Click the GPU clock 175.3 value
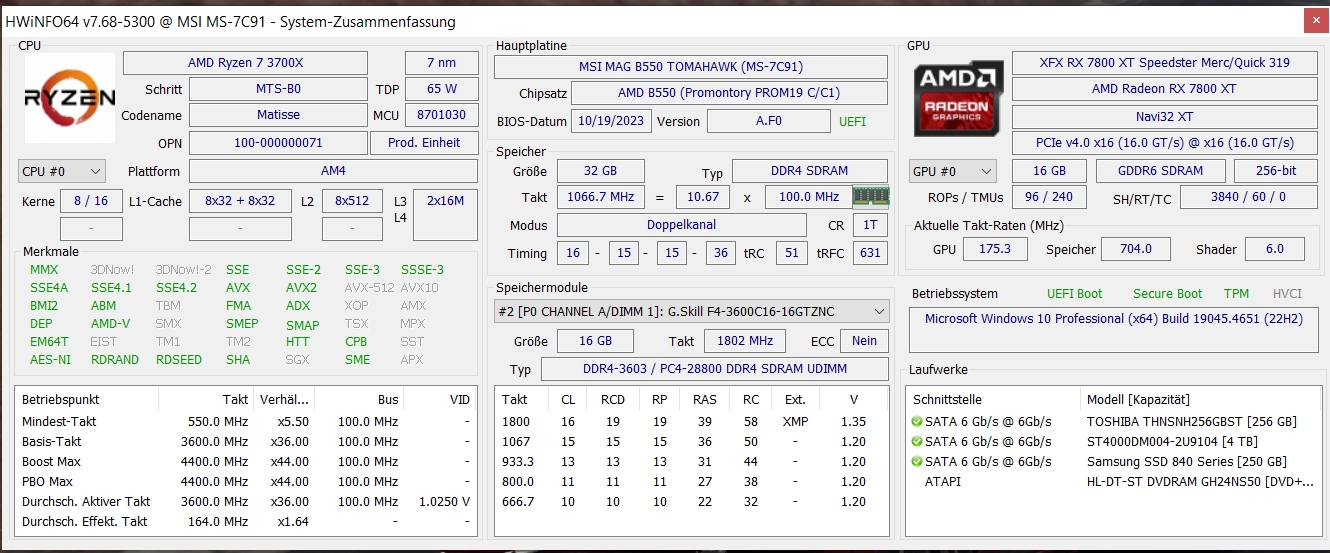 (x=995, y=249)
